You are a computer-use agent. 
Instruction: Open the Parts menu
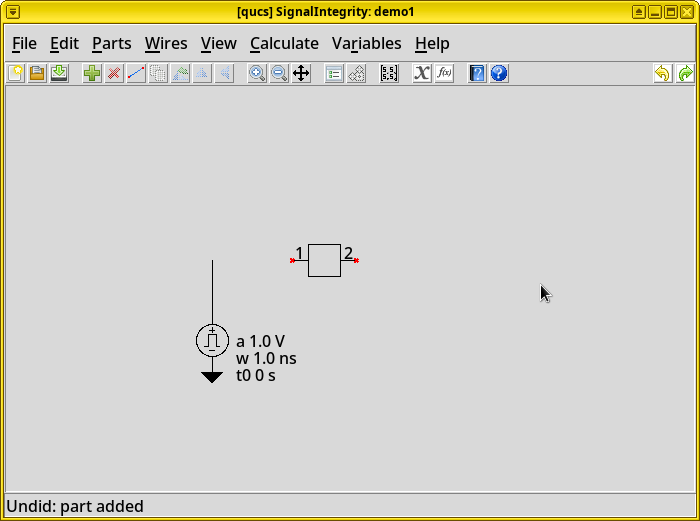tap(111, 43)
